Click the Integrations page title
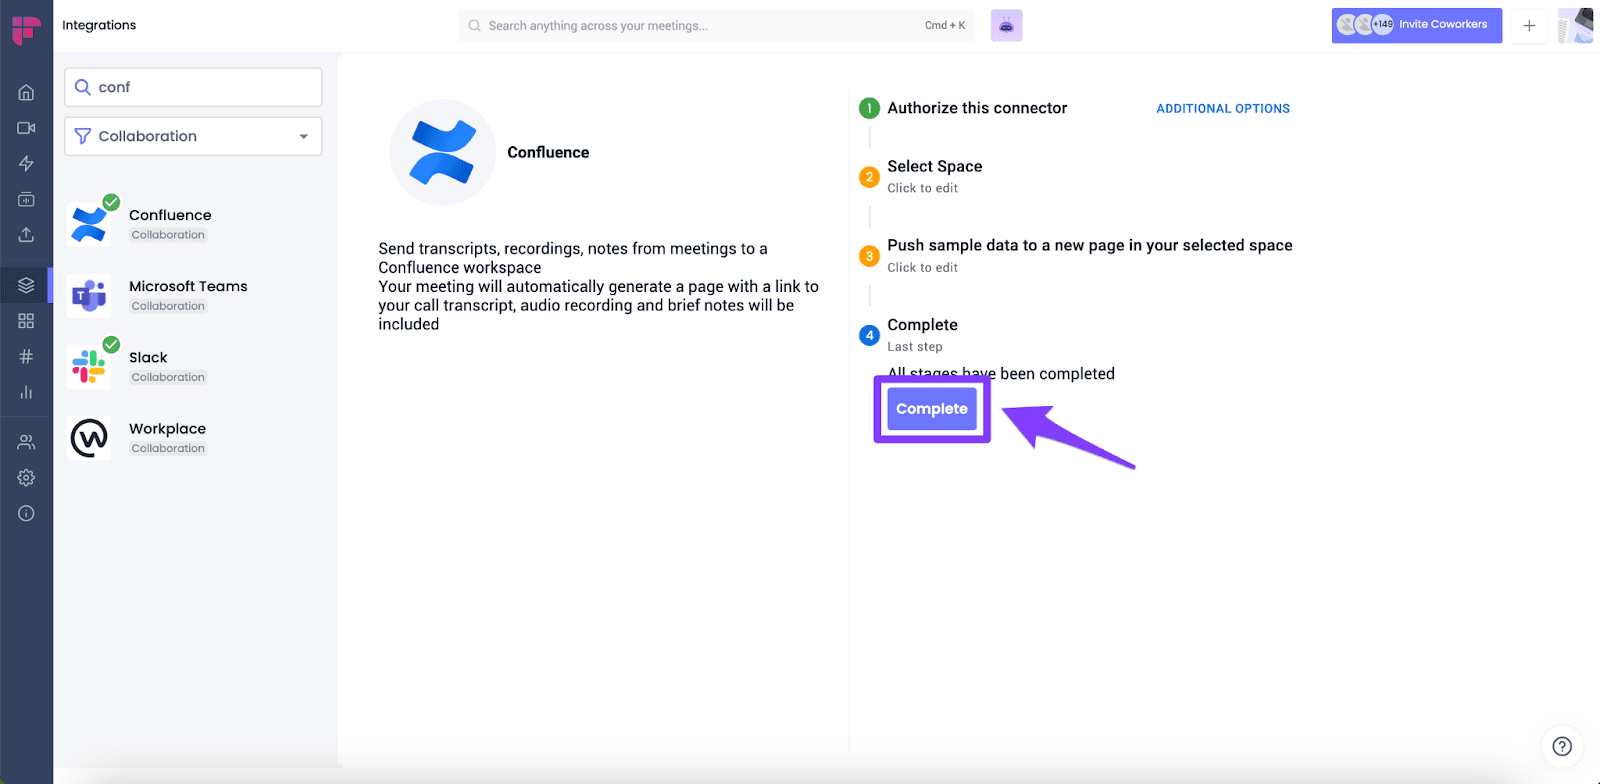The width and height of the screenshot is (1600, 784). click(x=99, y=25)
